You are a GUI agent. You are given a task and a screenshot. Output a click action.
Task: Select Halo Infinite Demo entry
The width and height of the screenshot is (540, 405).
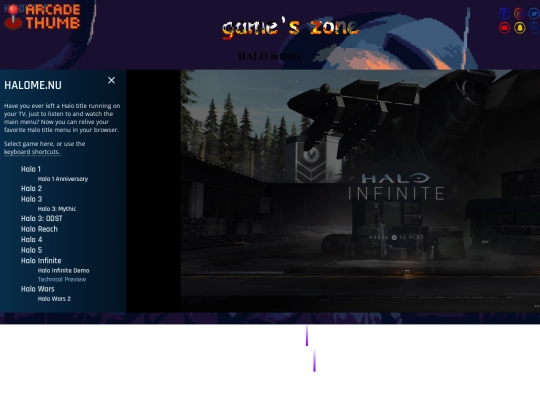pos(63,270)
